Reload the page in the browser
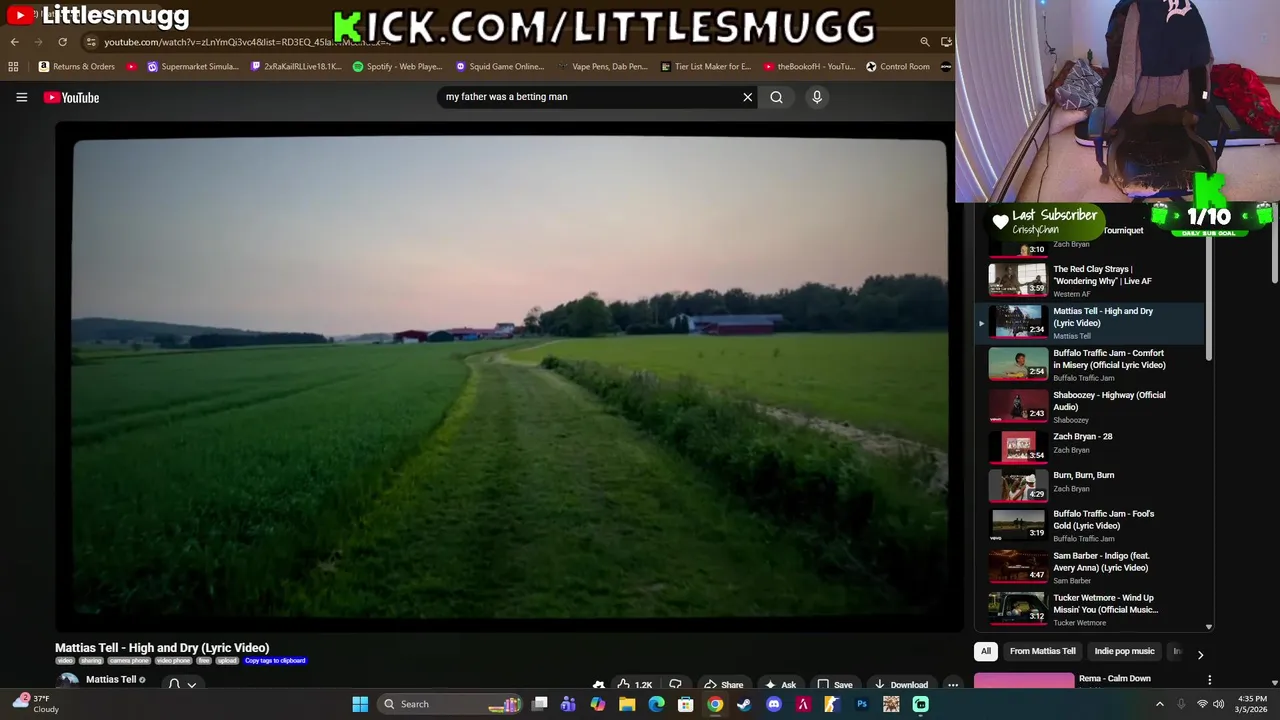This screenshot has height=720, width=1280. pos(62,42)
